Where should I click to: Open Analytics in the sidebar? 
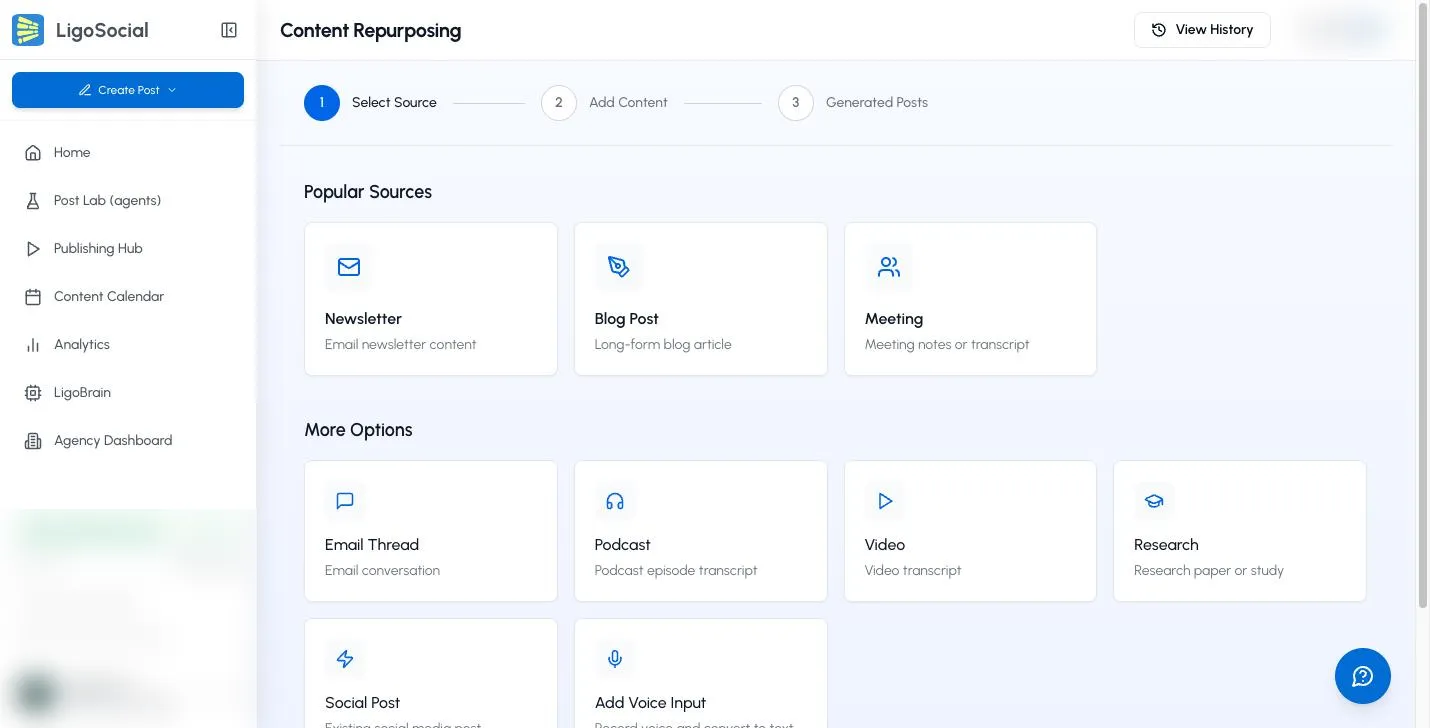click(128, 345)
